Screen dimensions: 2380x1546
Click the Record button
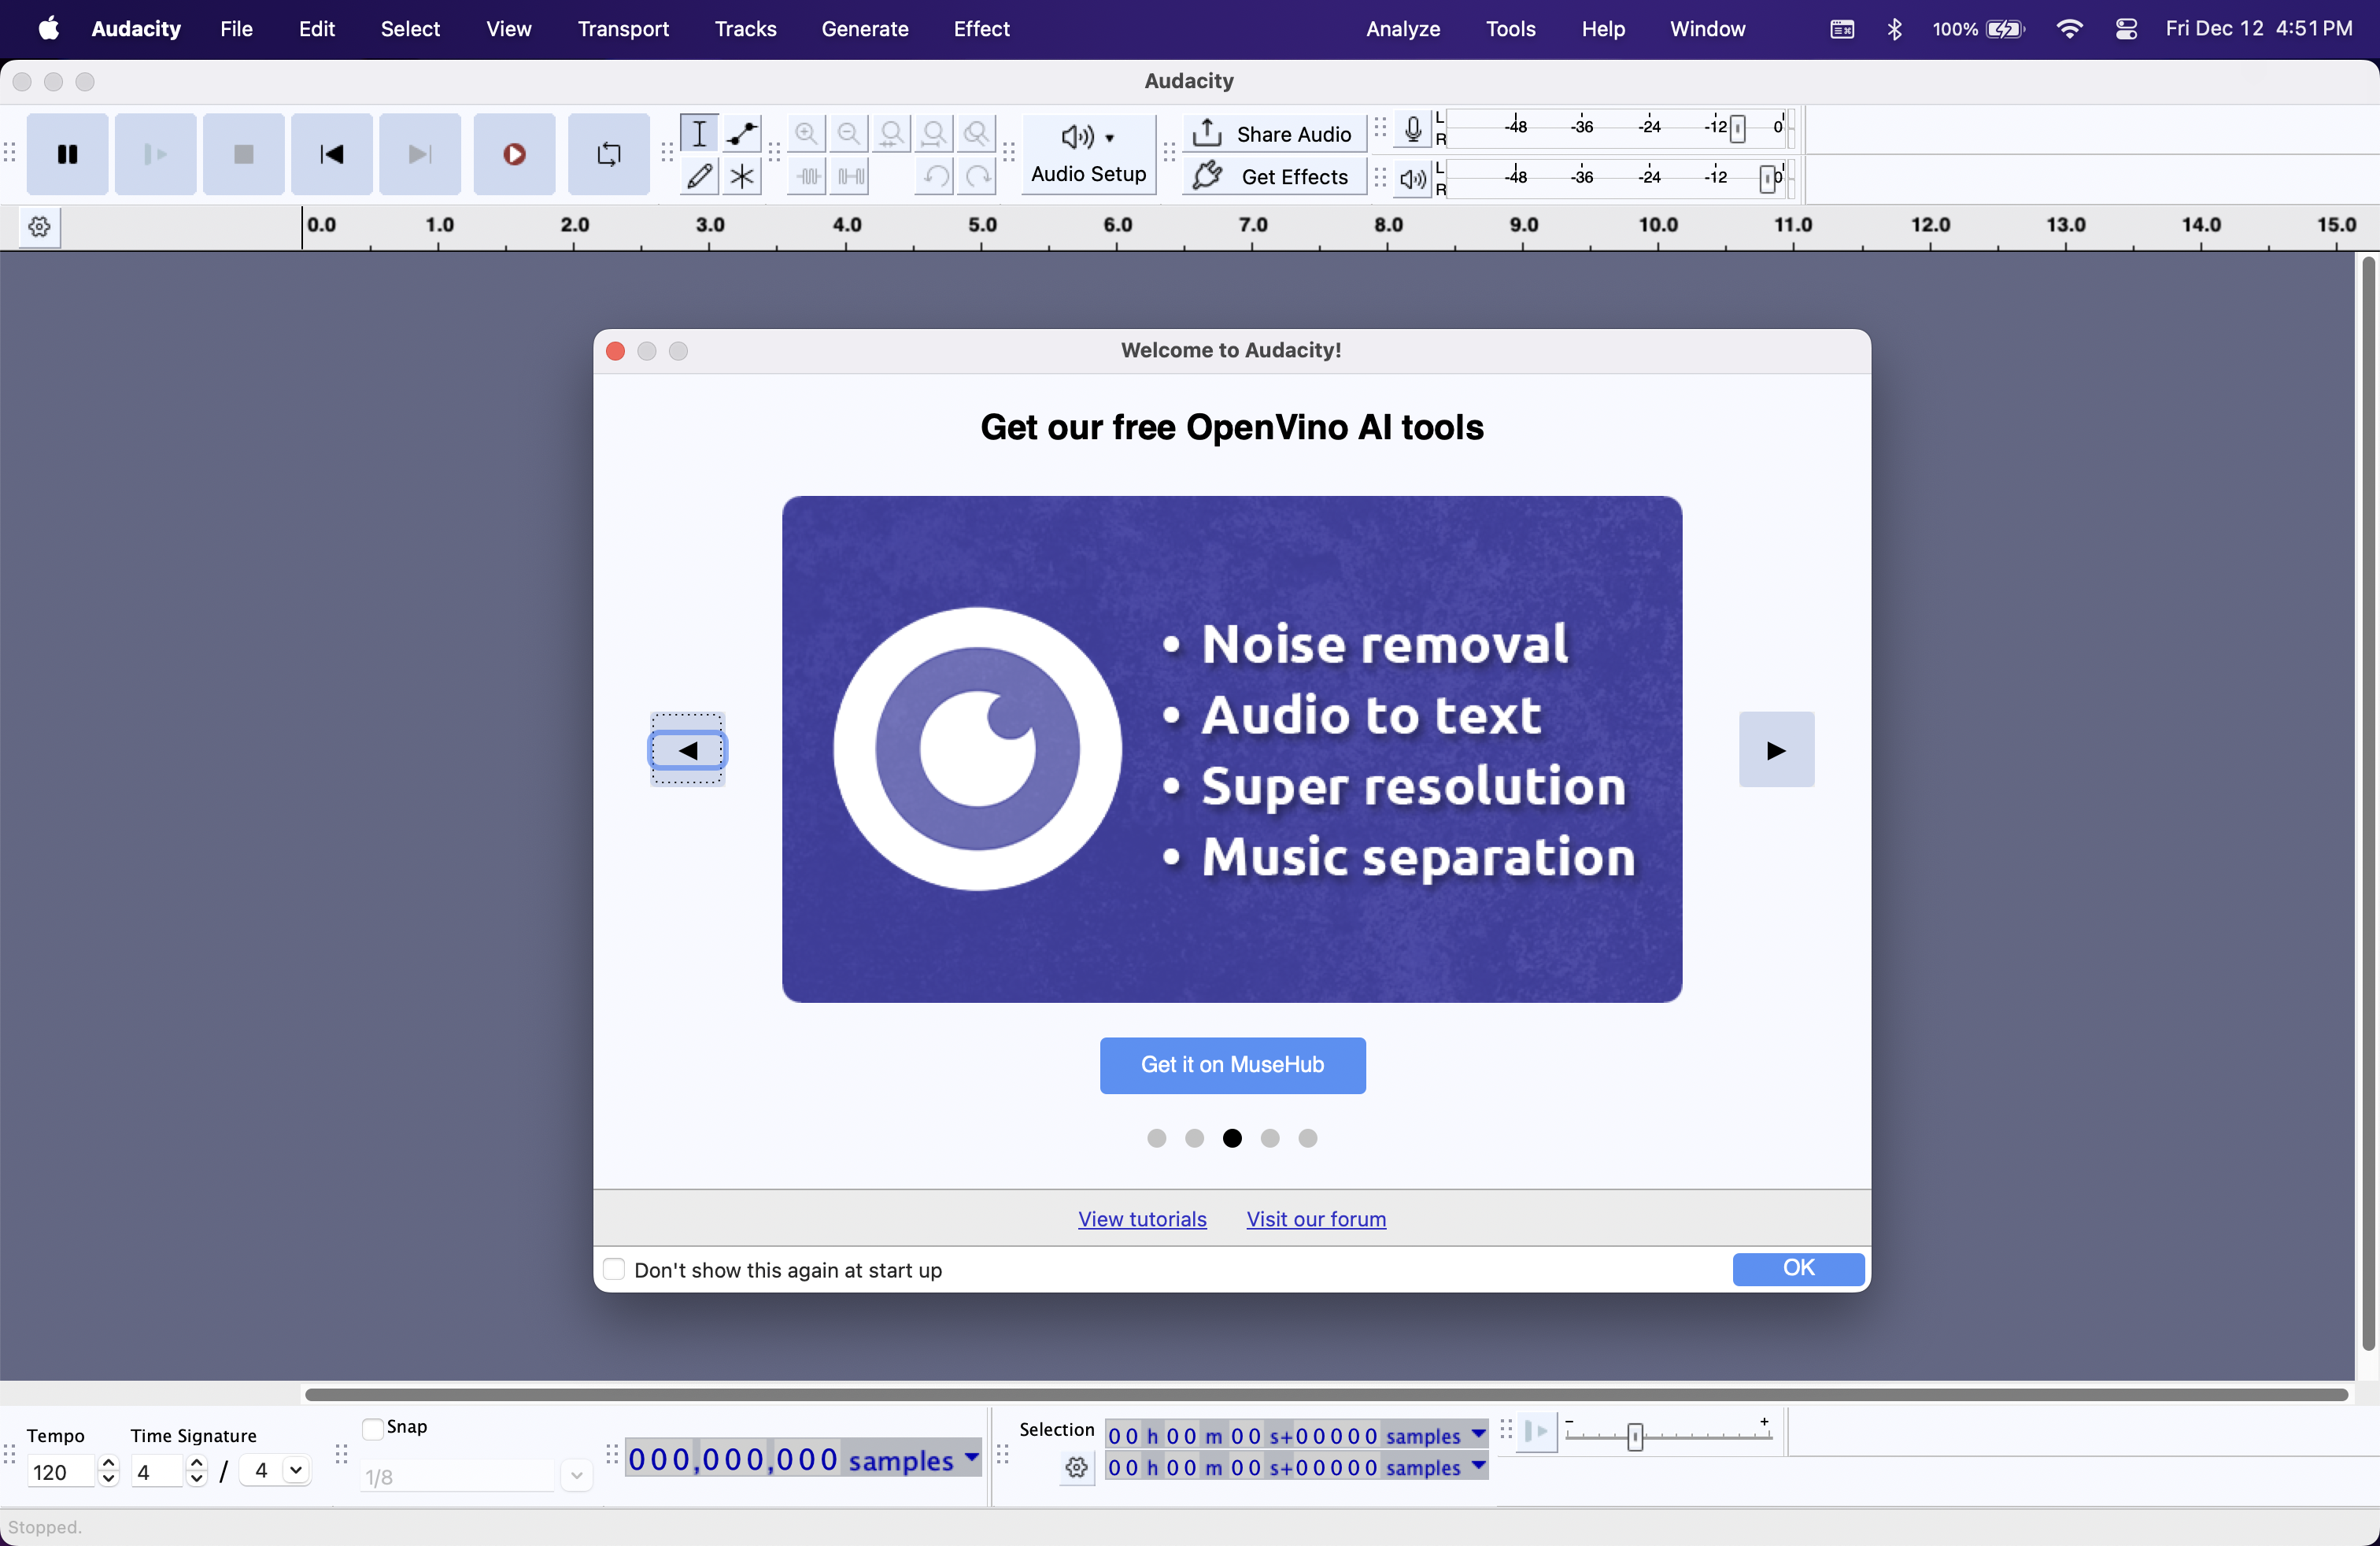point(514,154)
